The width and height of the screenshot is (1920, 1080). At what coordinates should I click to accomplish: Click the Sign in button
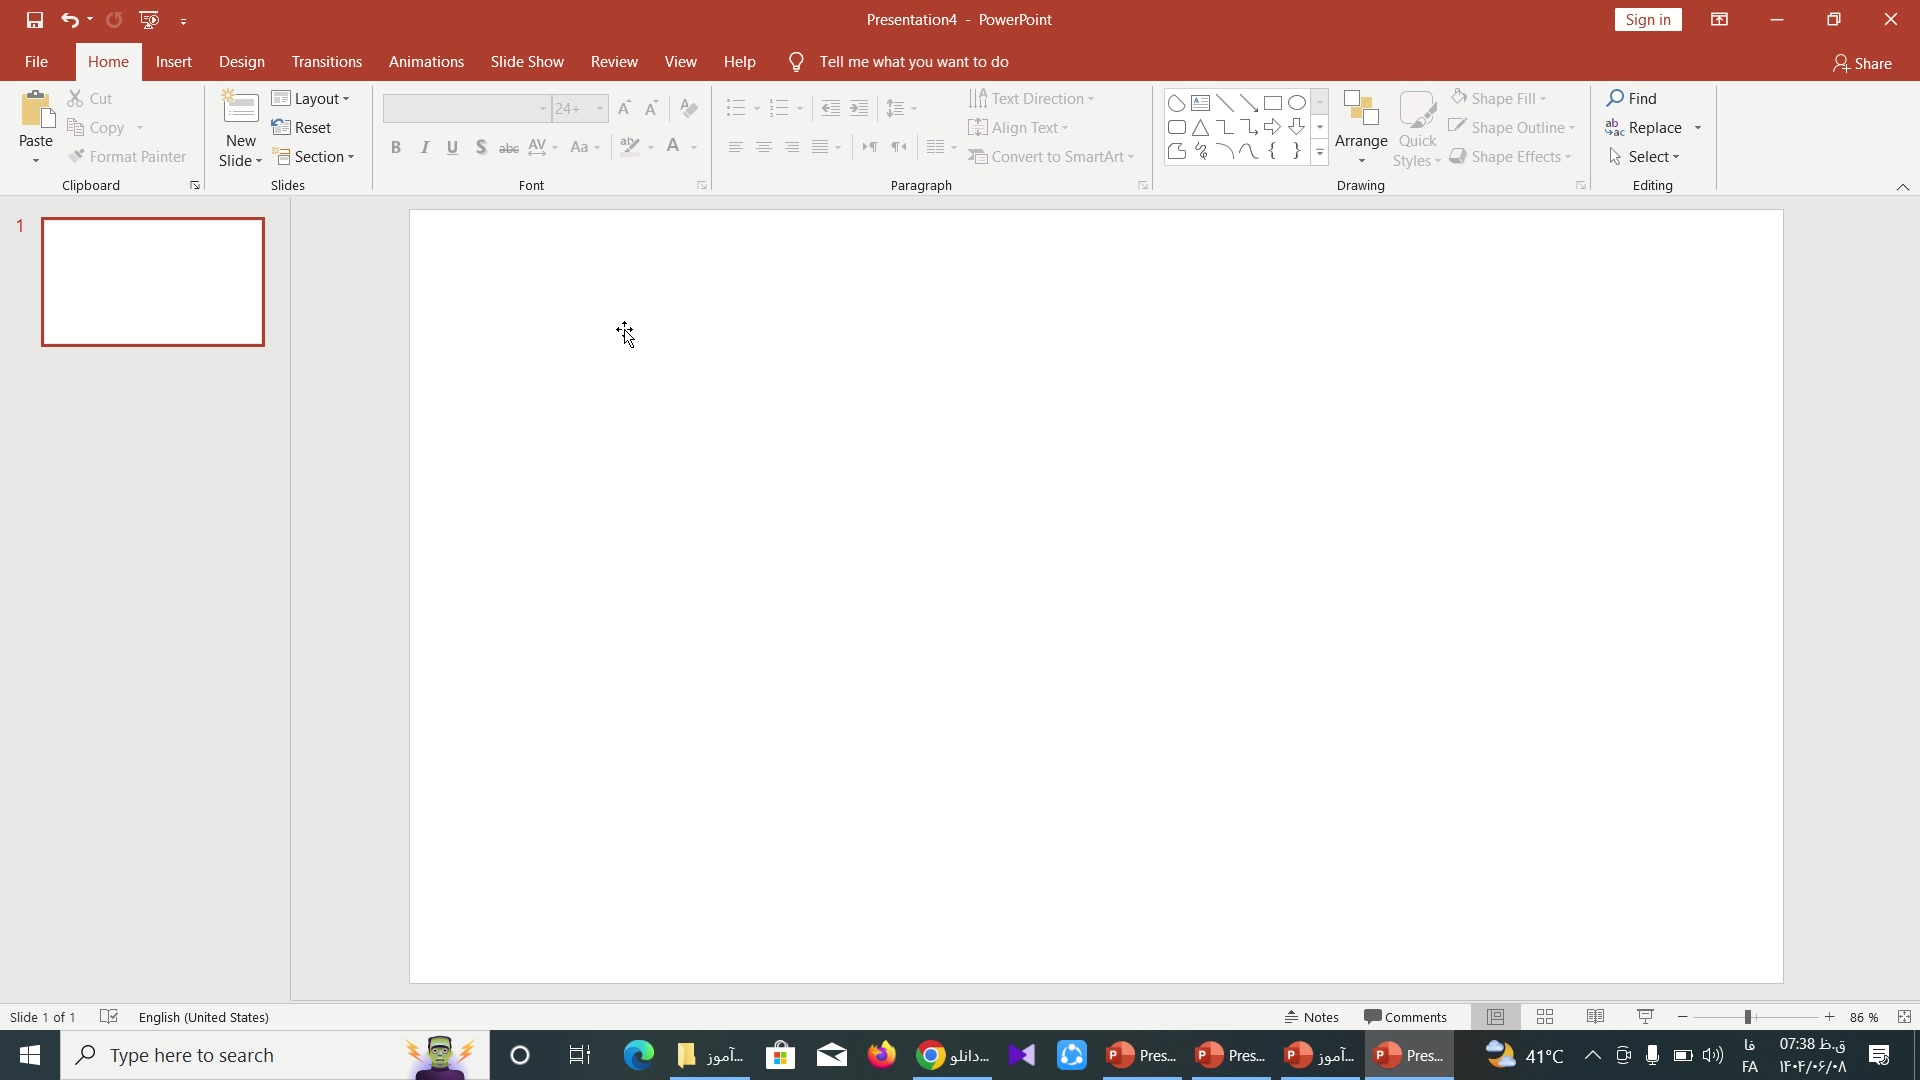[x=1647, y=20]
